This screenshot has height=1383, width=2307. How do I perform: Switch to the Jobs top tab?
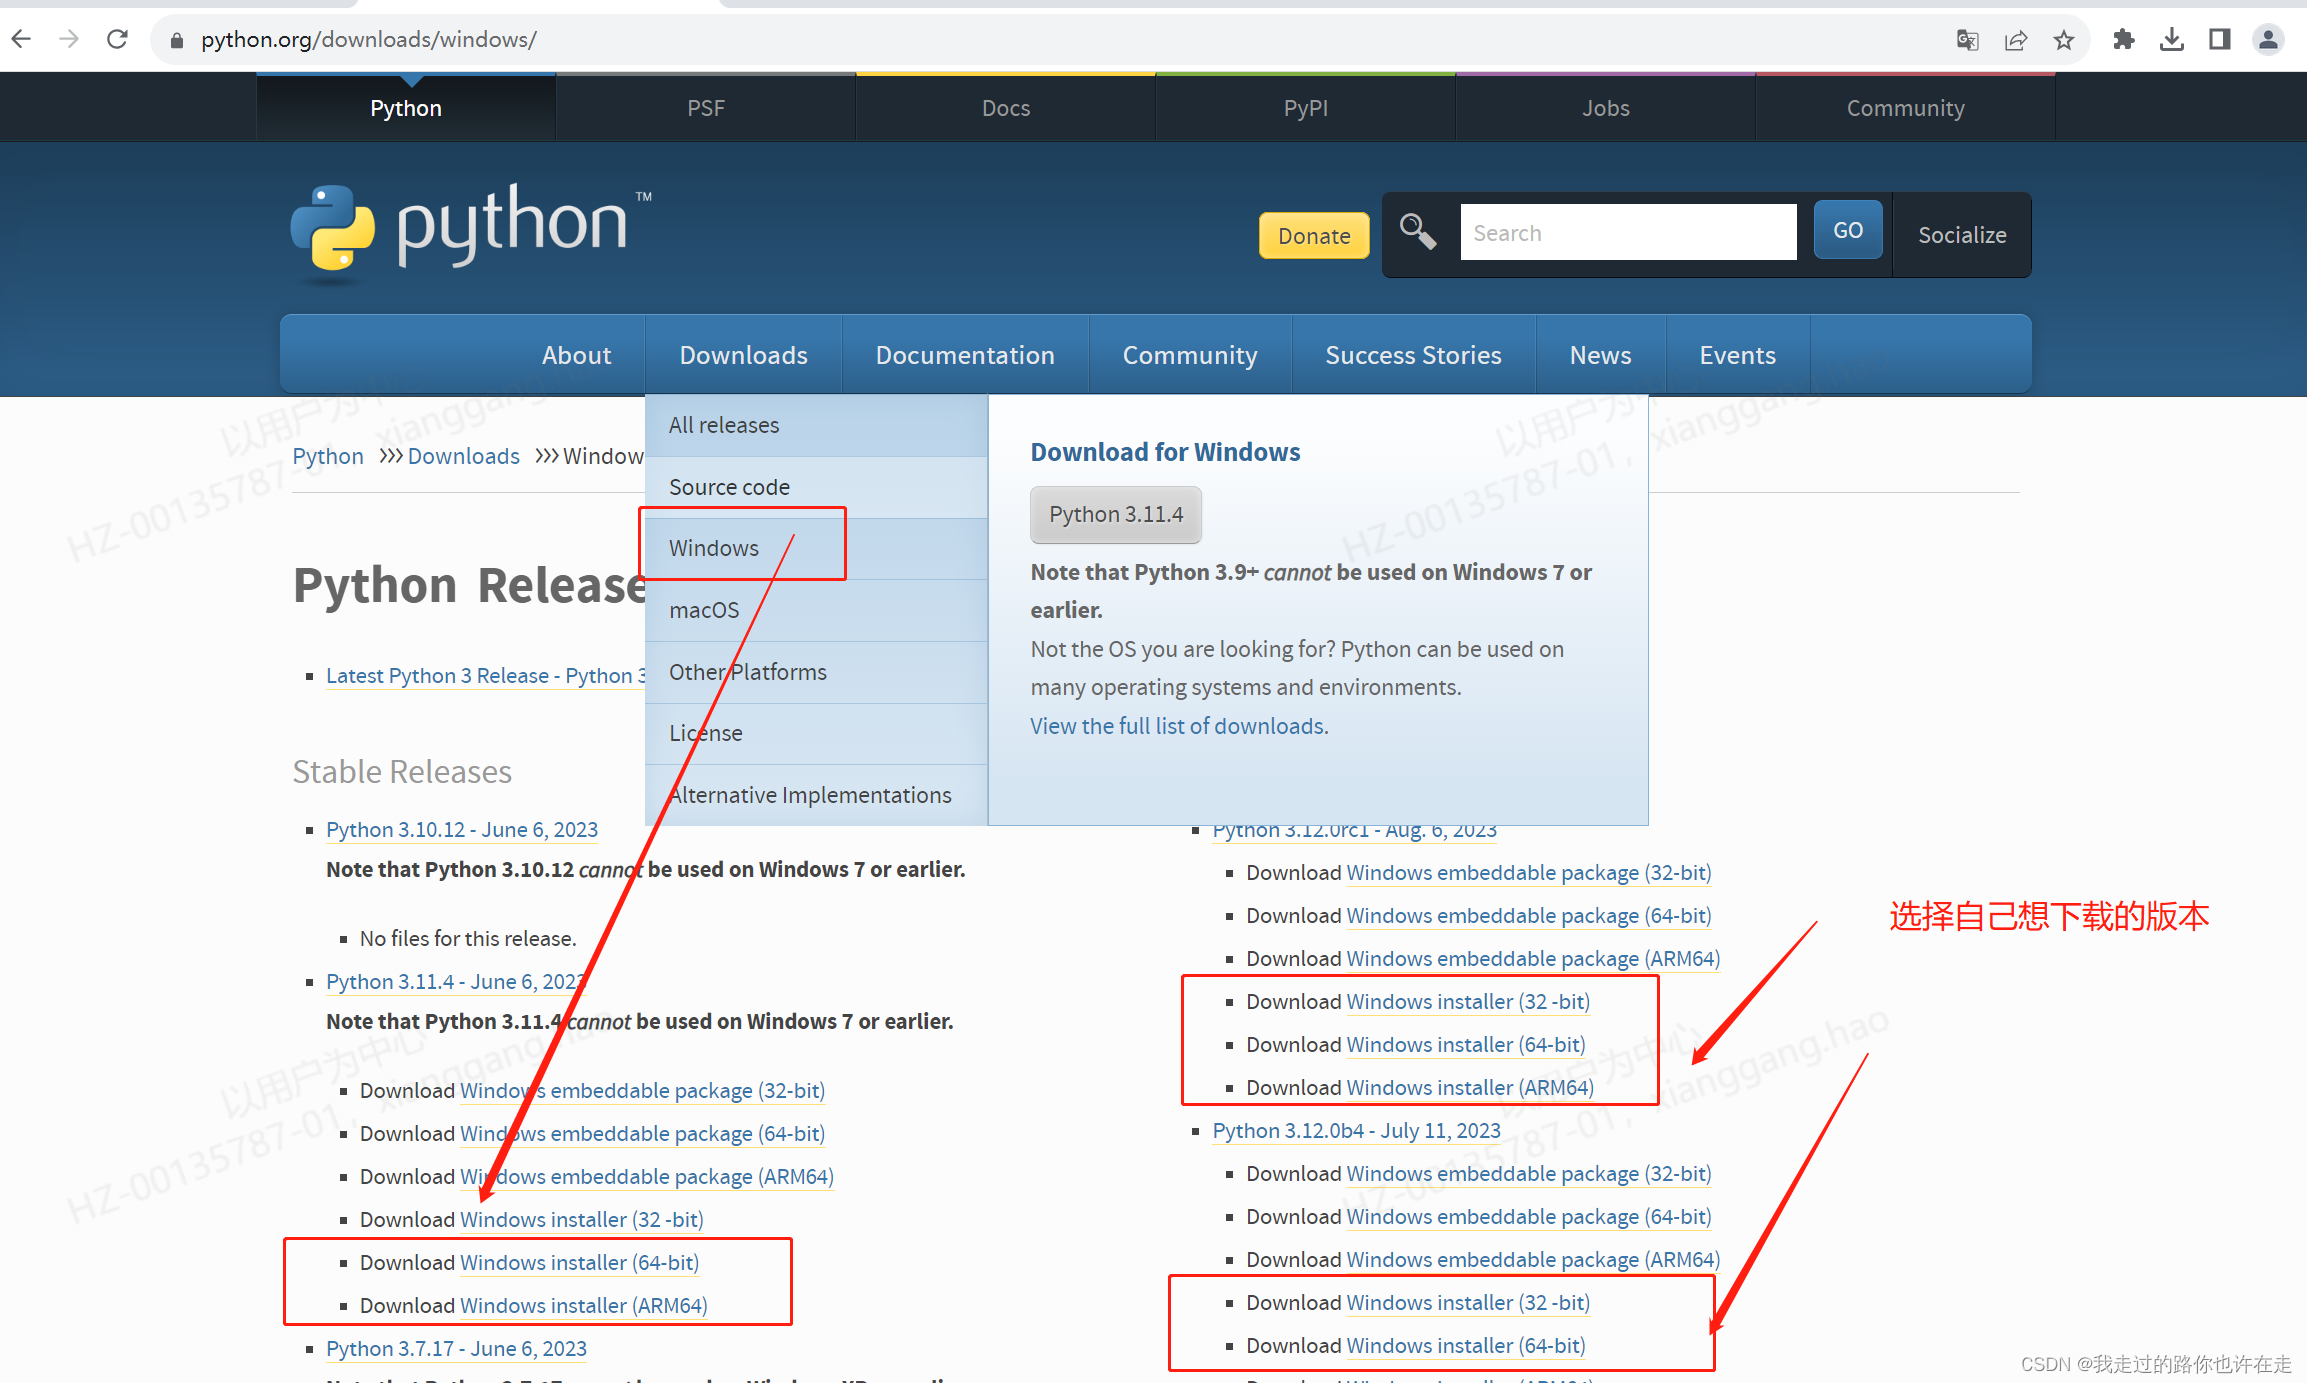1606,108
